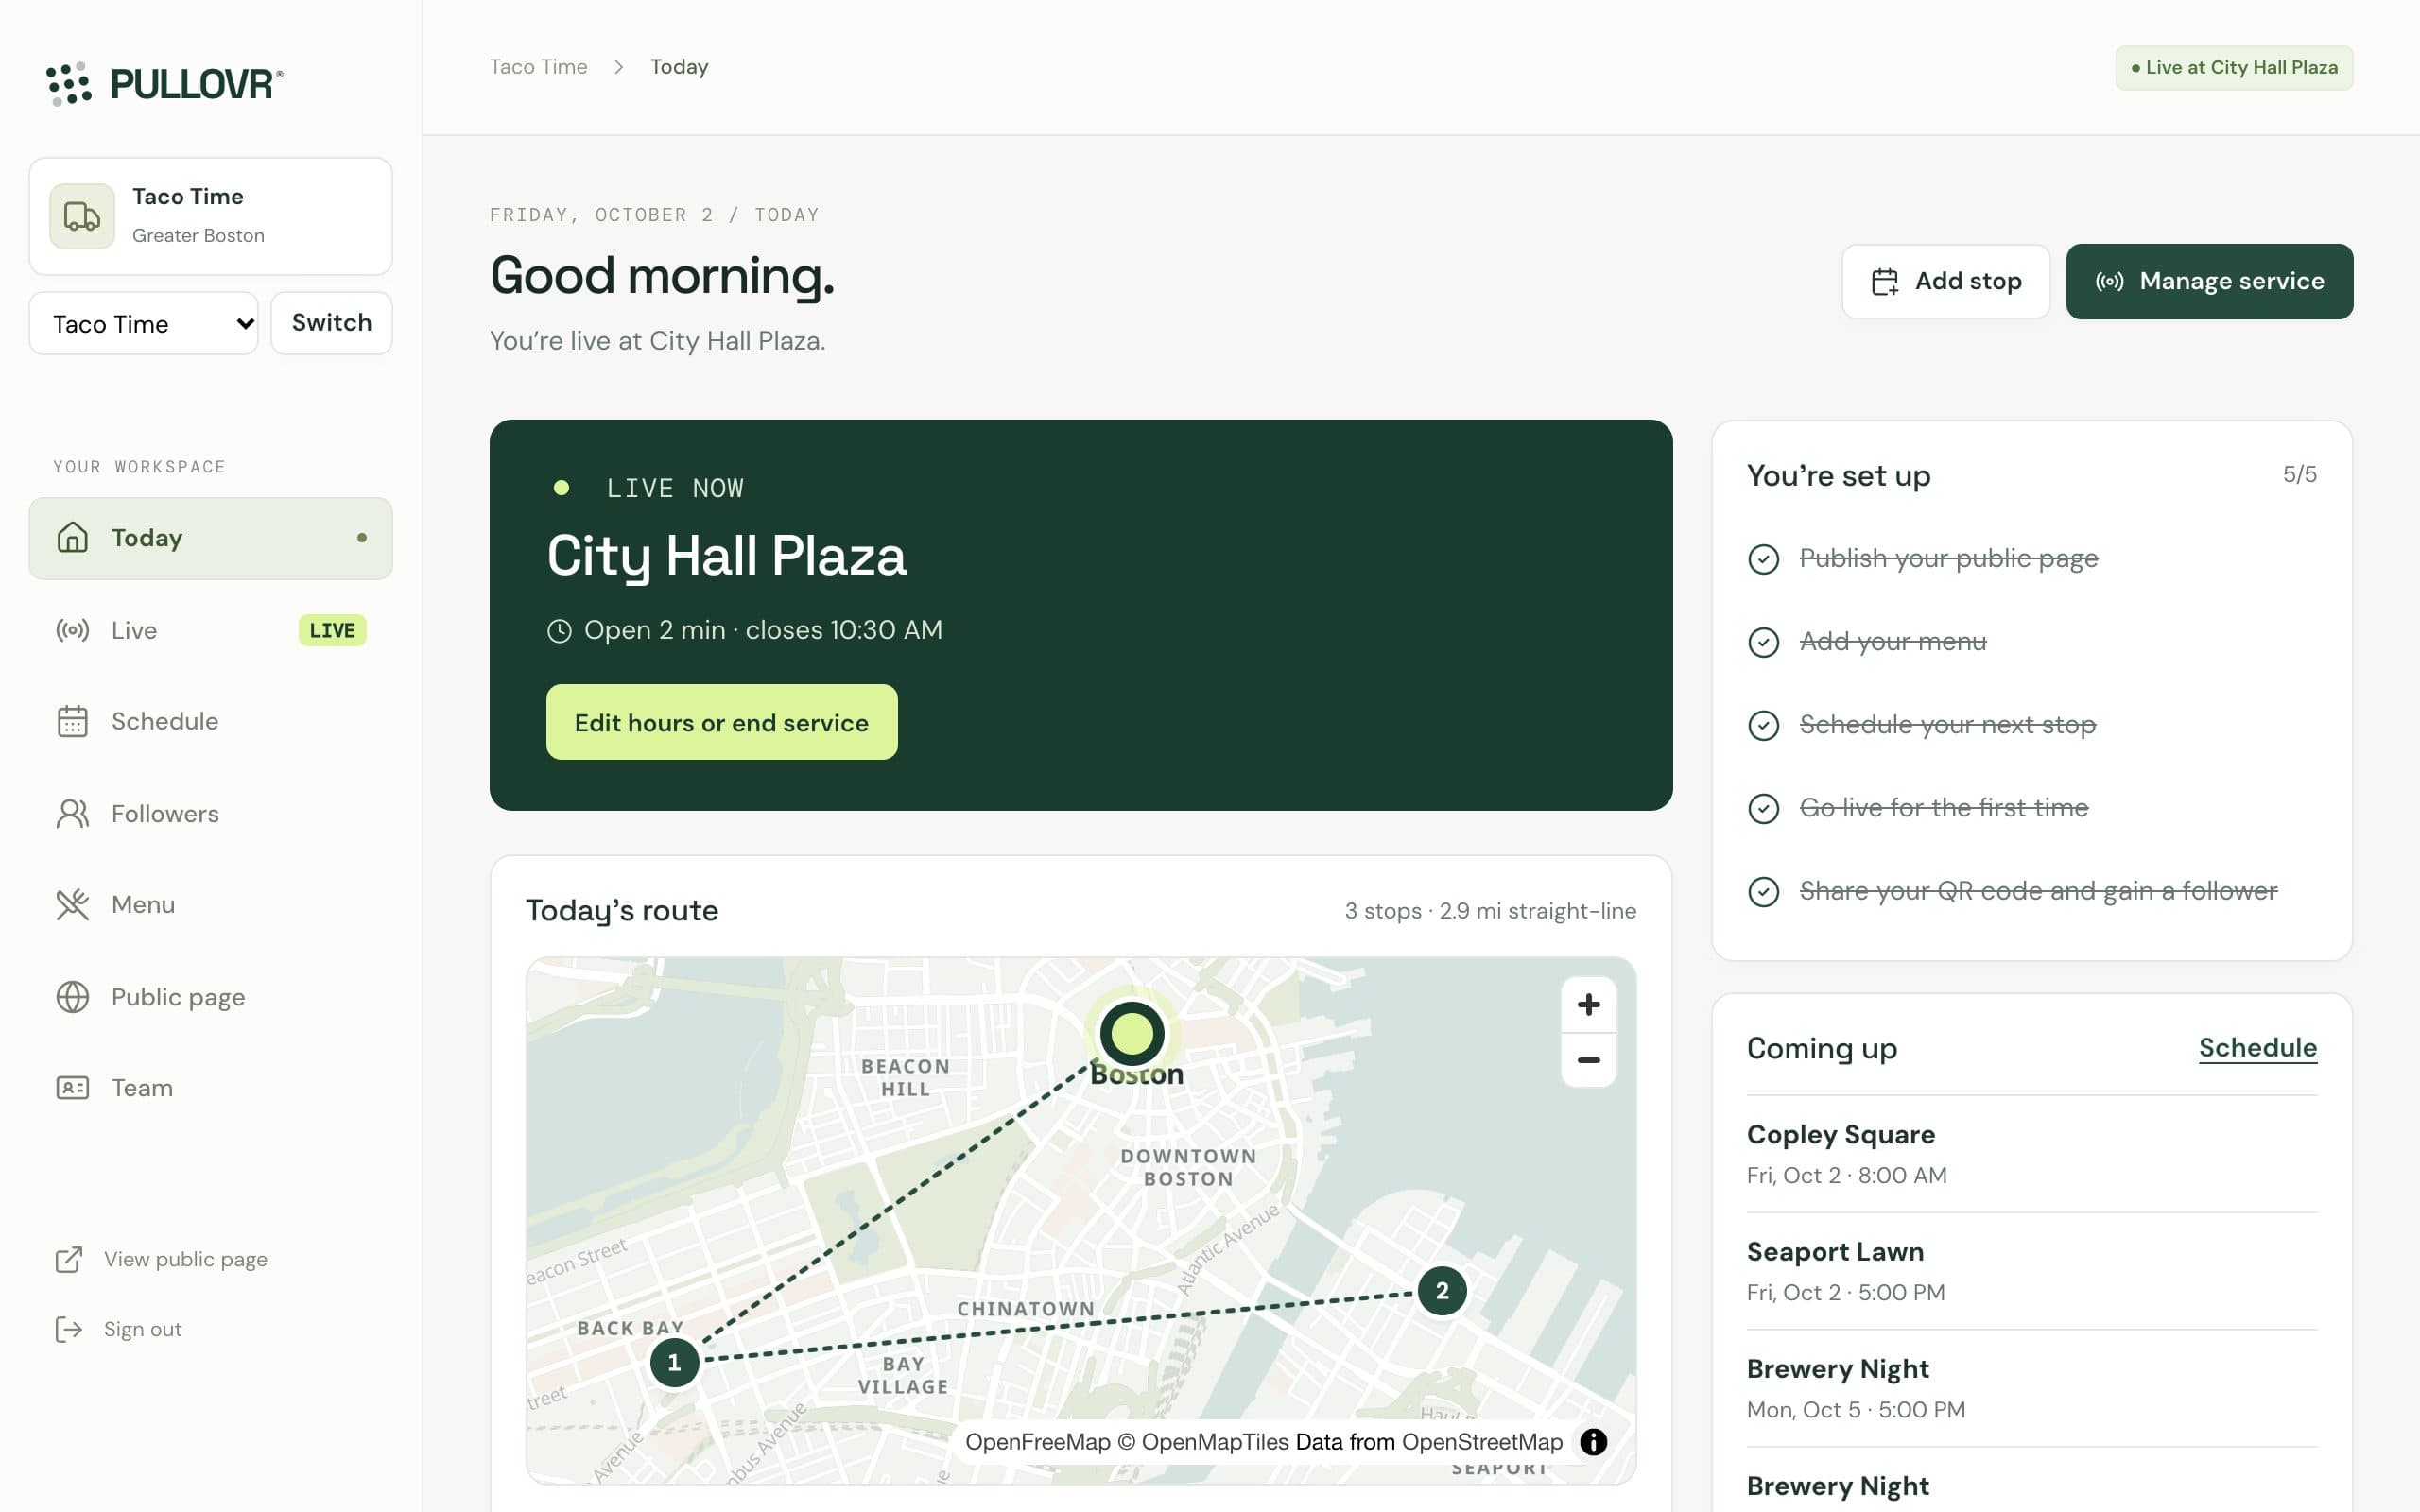The width and height of the screenshot is (2420, 1512).
Task: Click the green LIVE badge
Action: coord(332,630)
